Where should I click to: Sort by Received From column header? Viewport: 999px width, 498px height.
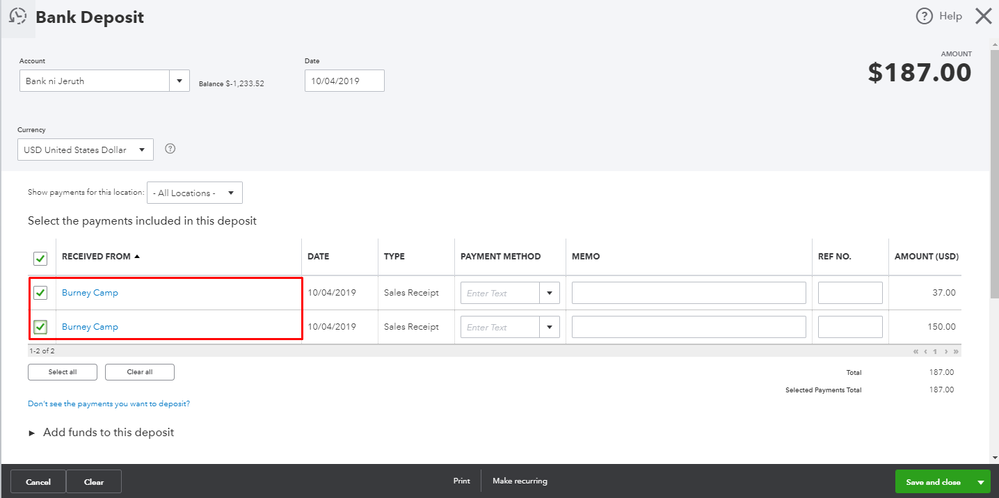pos(101,257)
